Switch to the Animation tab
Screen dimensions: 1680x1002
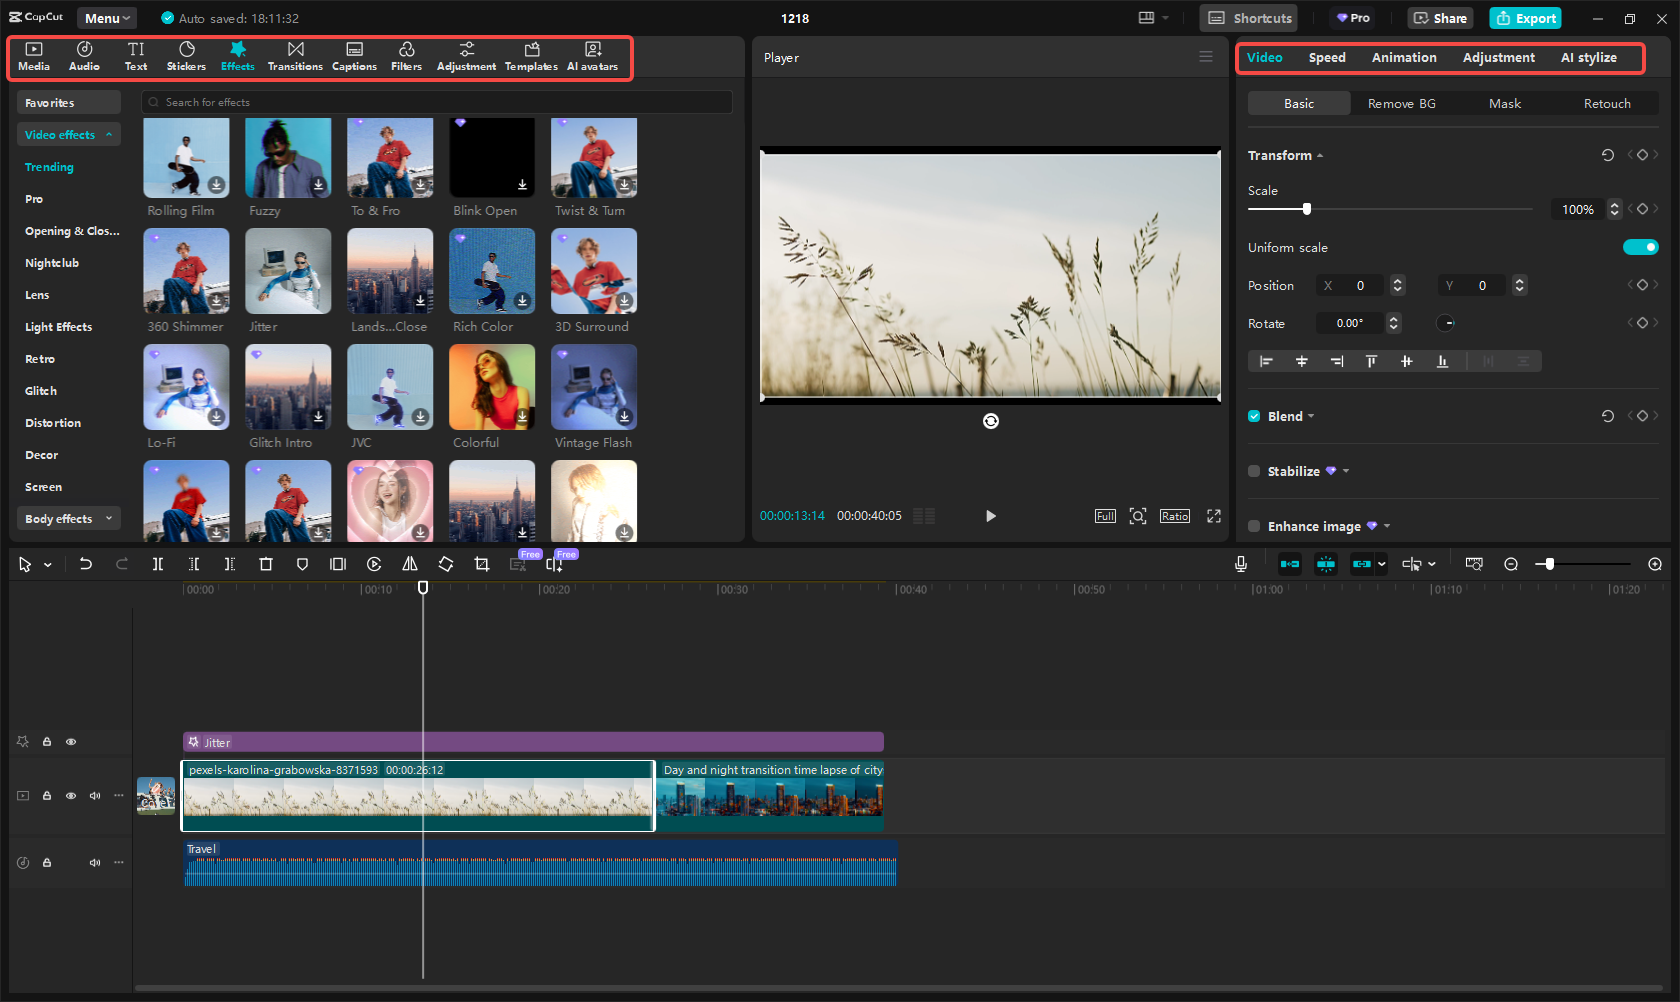pos(1404,57)
